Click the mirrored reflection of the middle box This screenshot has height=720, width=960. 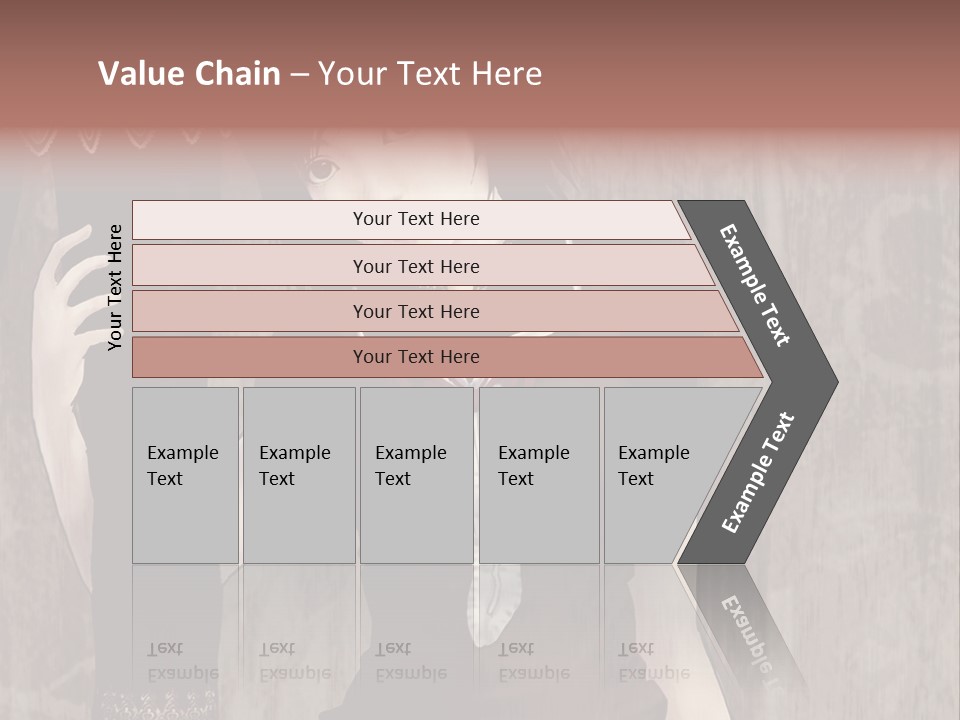pyautogui.click(x=416, y=630)
